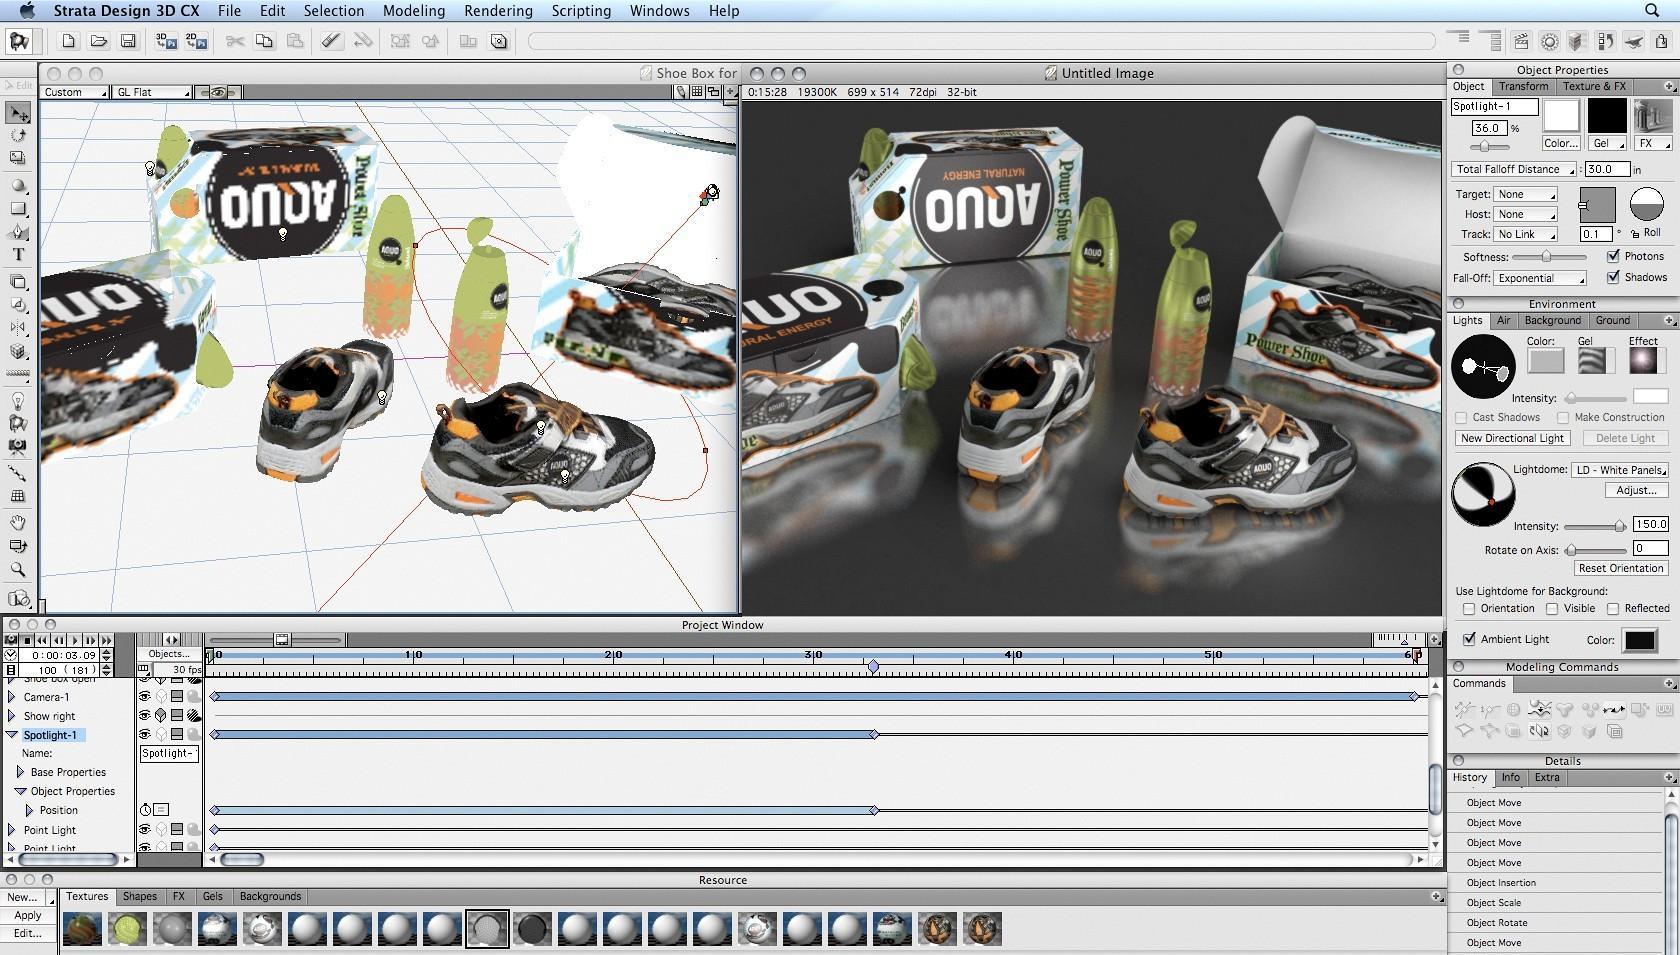Select the Hand pan tool
Screen dimensions: 1680x955
pos(18,522)
